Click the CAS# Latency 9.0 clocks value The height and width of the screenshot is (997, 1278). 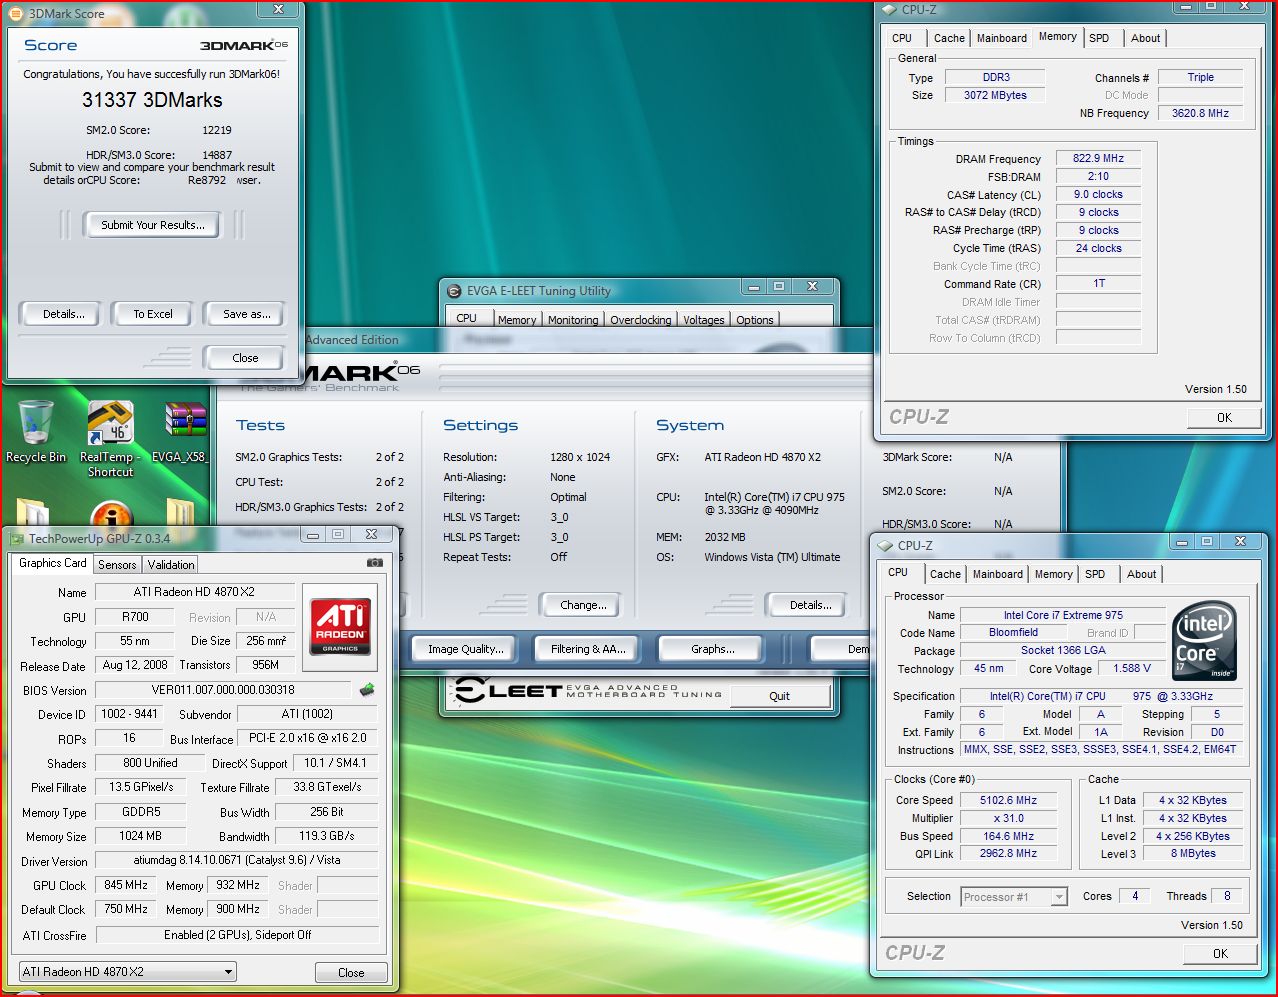tap(1098, 194)
